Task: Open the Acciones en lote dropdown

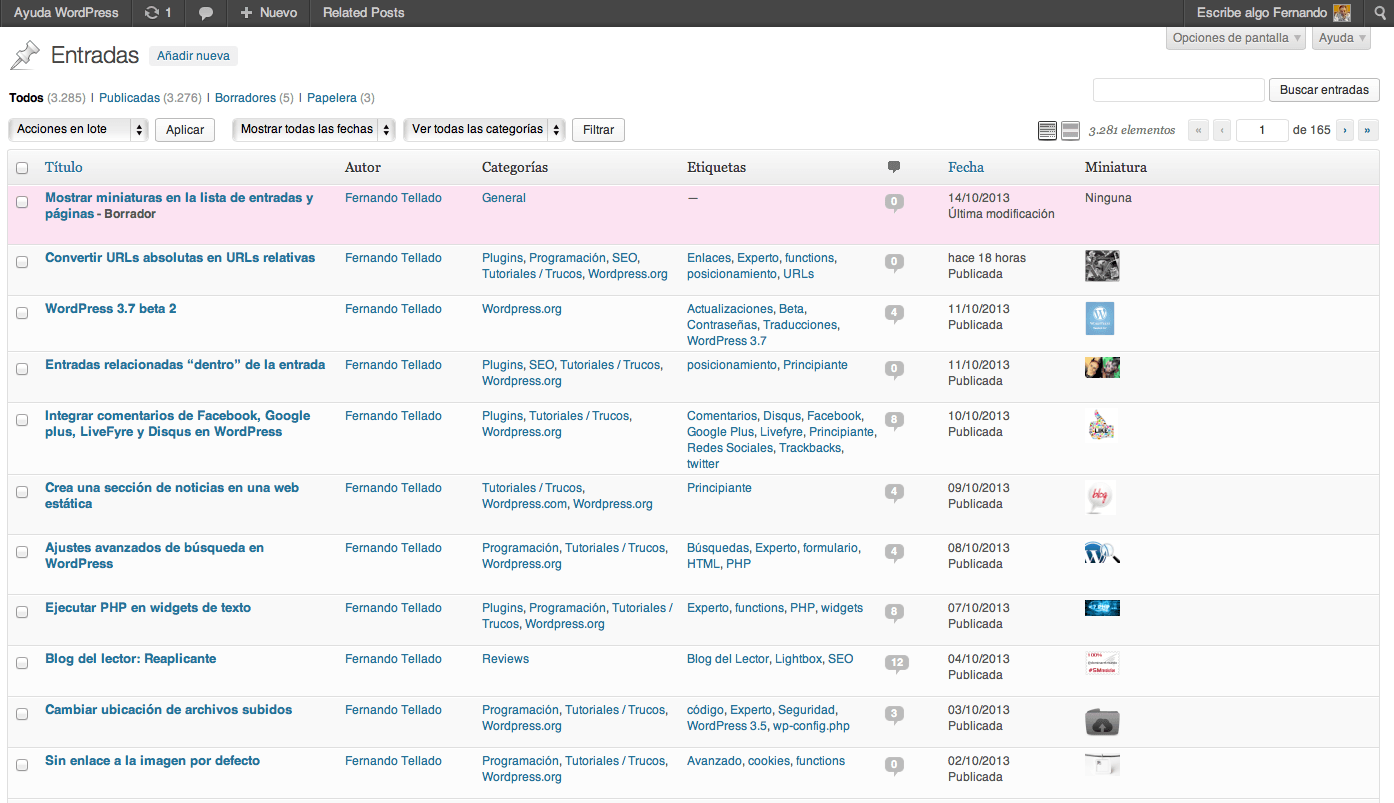Action: tap(78, 130)
